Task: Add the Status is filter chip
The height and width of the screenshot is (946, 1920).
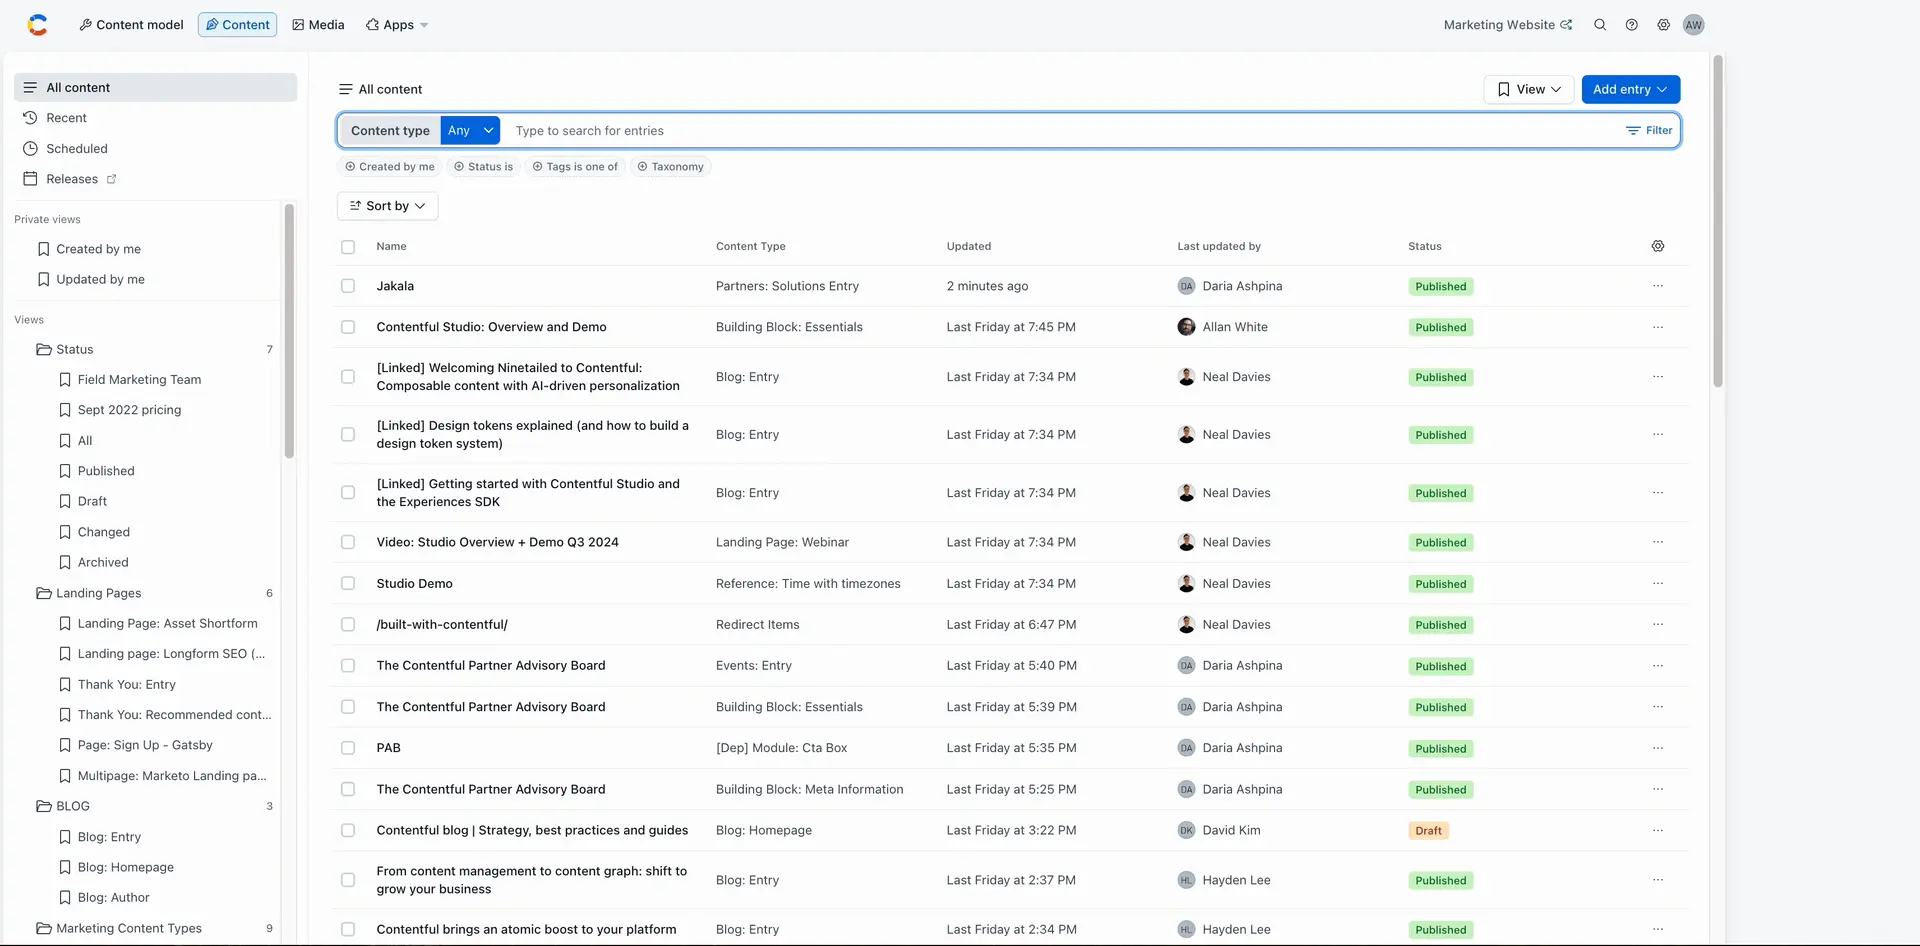Action: pos(483,167)
